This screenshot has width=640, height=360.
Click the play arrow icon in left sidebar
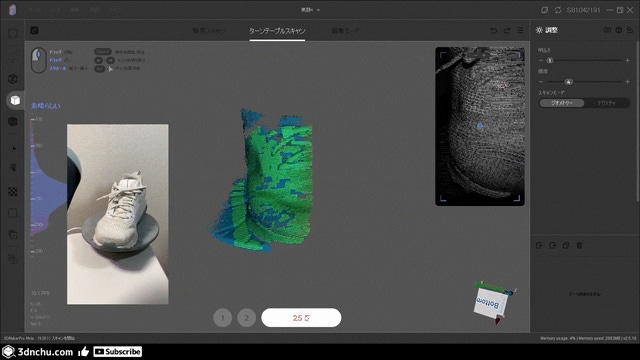pos(14,148)
